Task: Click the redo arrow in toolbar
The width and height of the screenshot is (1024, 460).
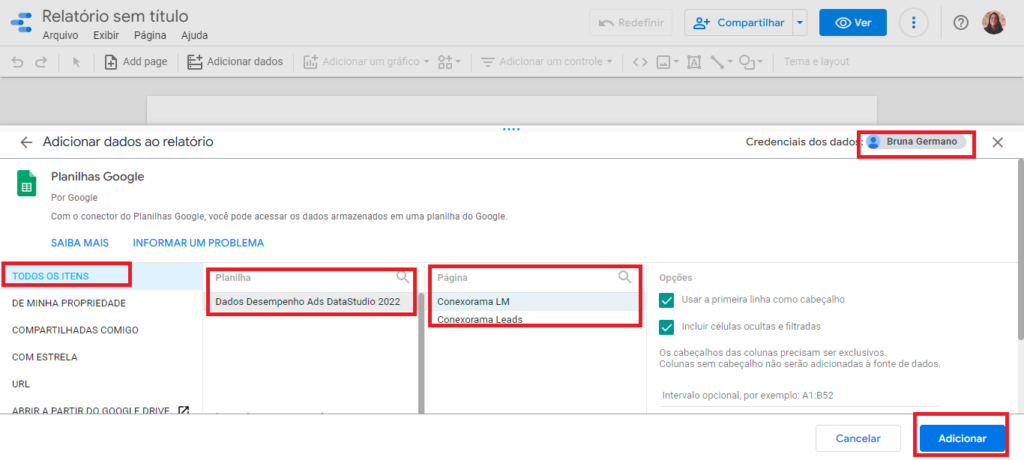Action: click(41, 62)
